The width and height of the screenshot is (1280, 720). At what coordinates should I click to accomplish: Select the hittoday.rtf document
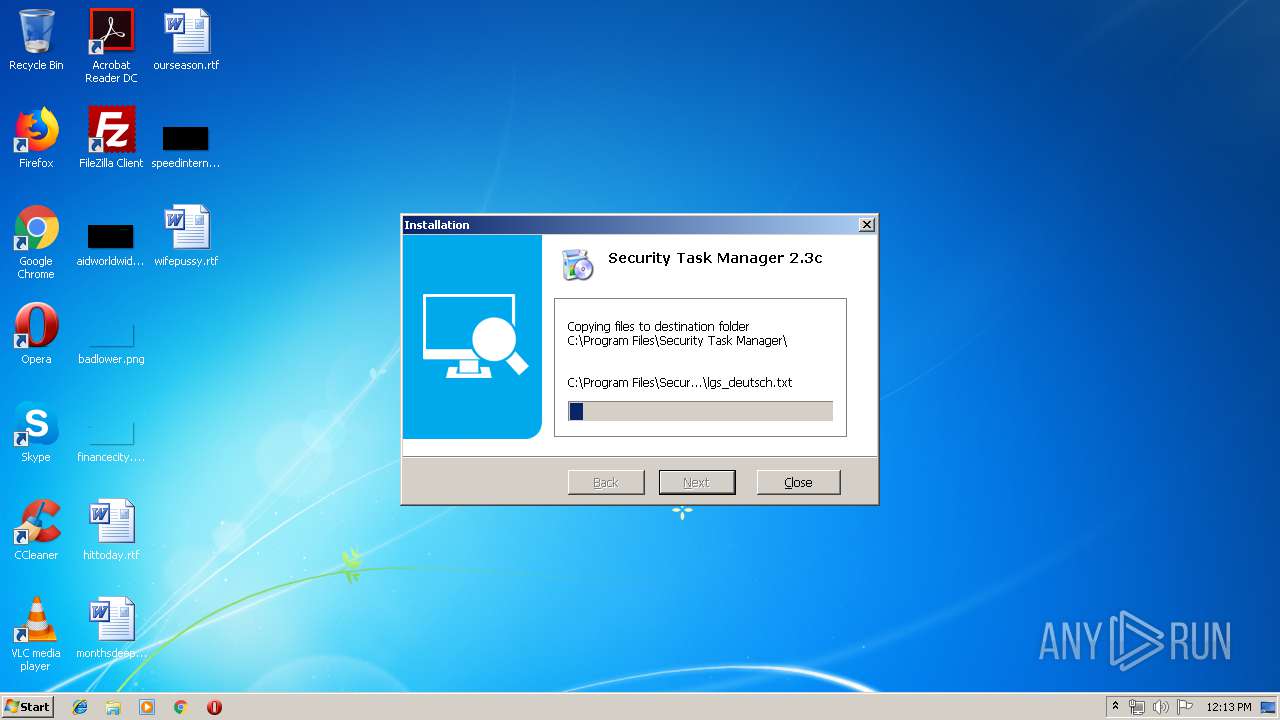[x=111, y=530]
